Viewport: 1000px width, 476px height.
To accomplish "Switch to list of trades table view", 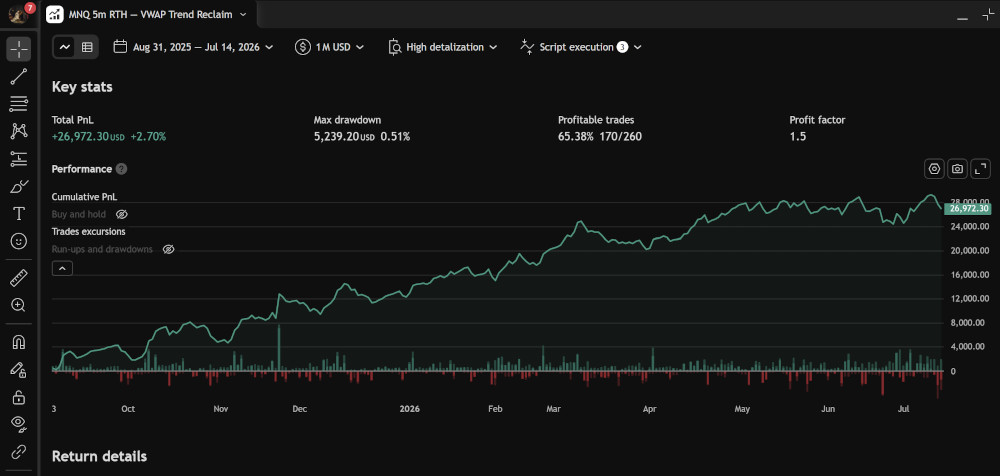I will (87, 47).
